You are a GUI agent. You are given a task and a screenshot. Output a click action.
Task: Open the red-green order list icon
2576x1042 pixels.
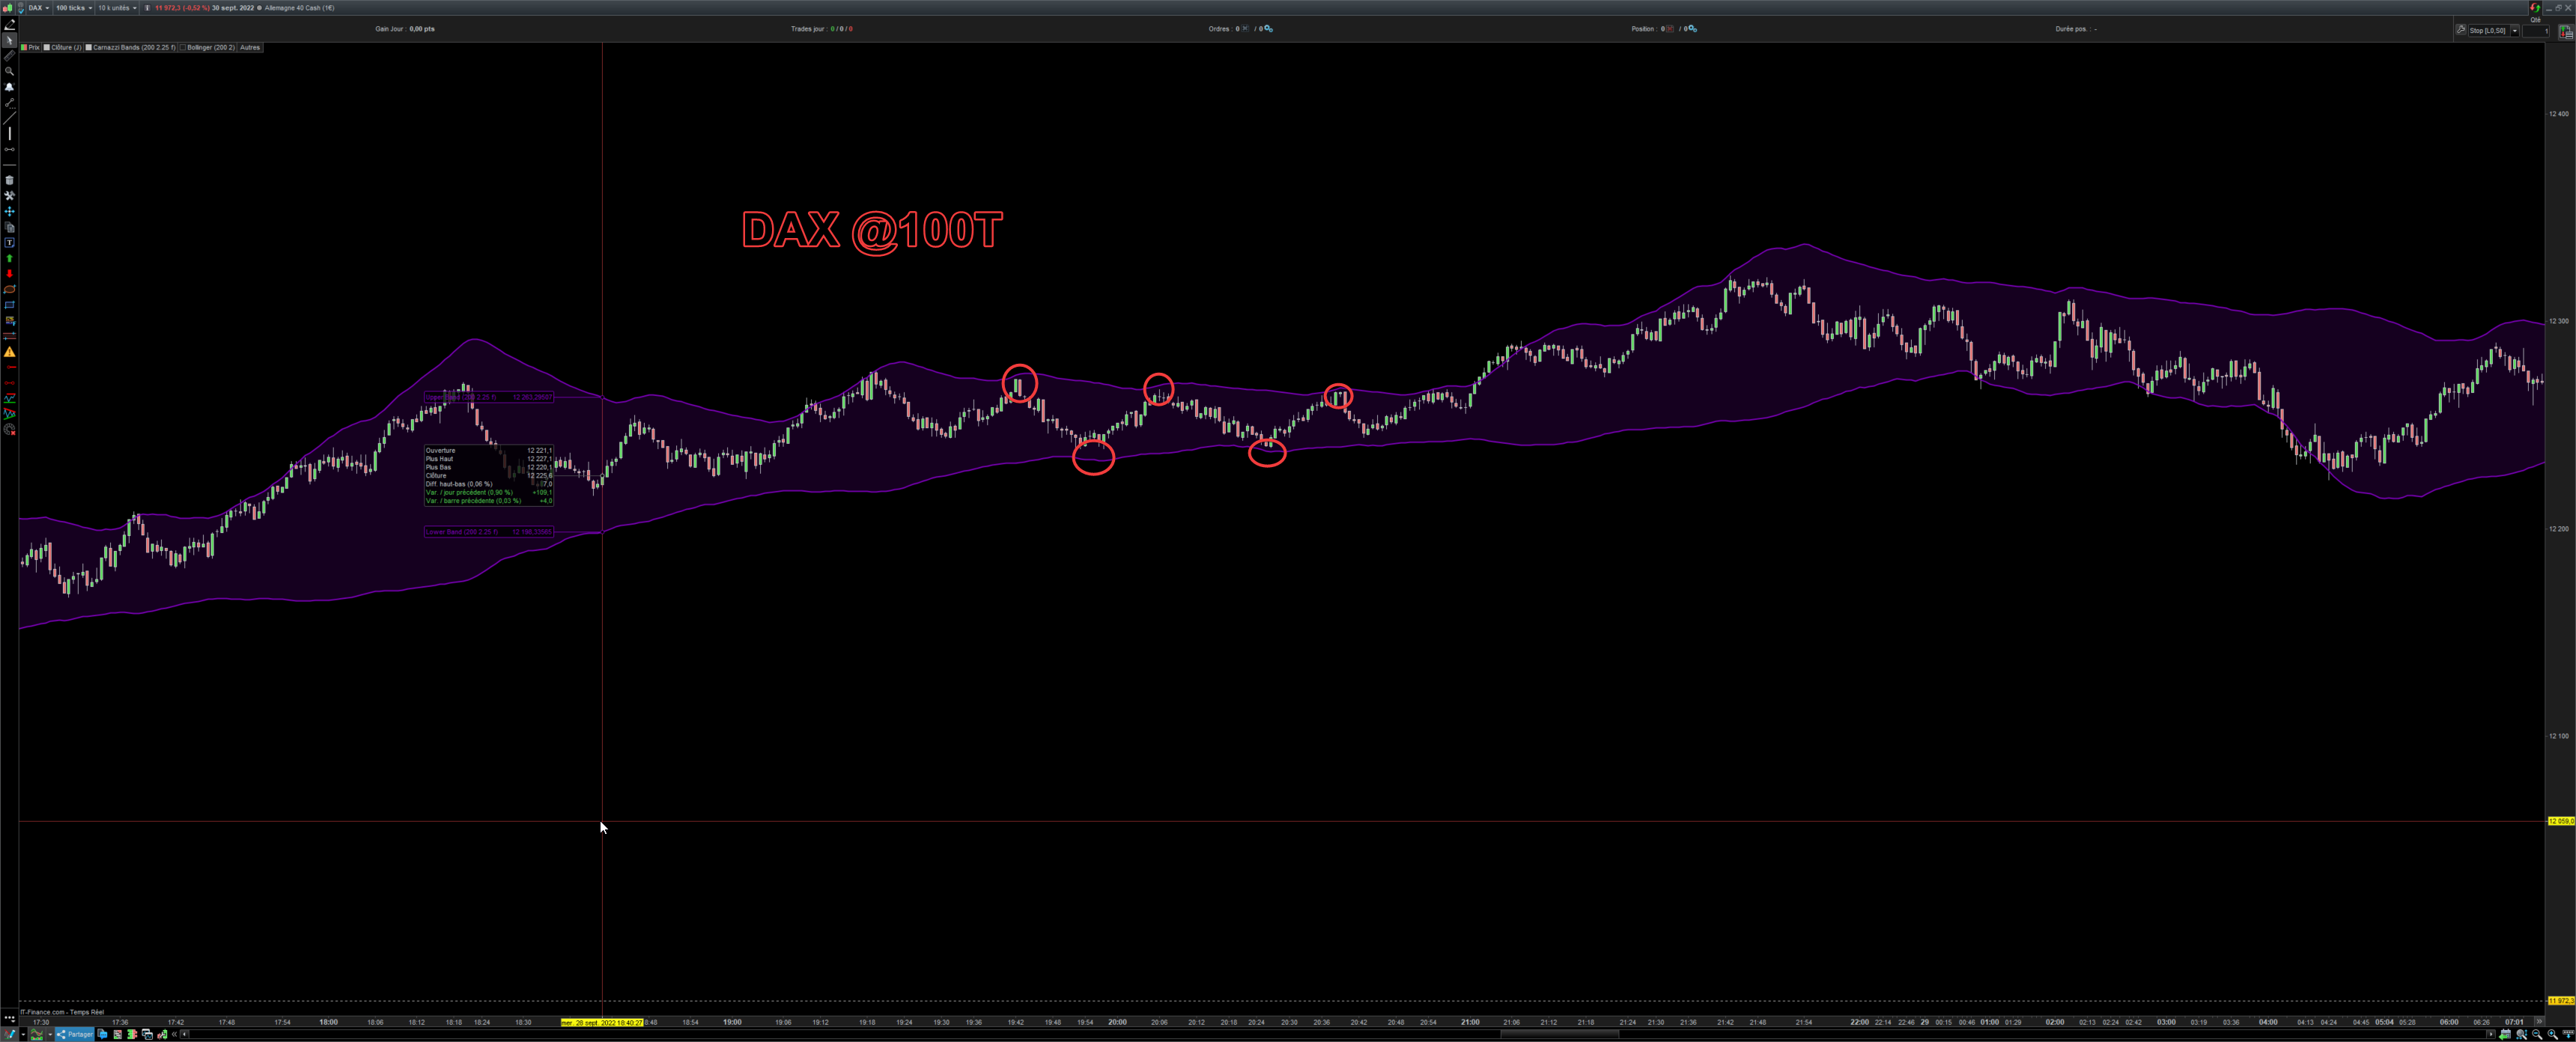(117, 1034)
